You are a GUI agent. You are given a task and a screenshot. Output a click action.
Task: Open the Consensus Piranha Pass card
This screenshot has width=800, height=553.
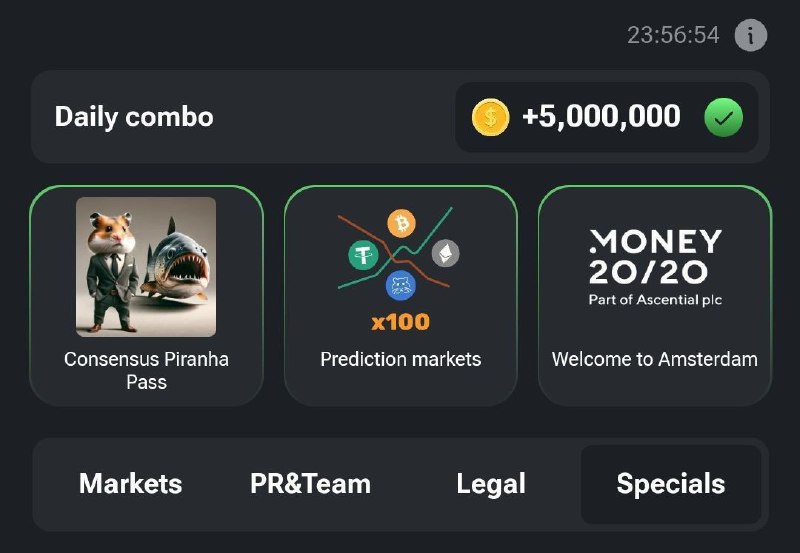click(146, 296)
